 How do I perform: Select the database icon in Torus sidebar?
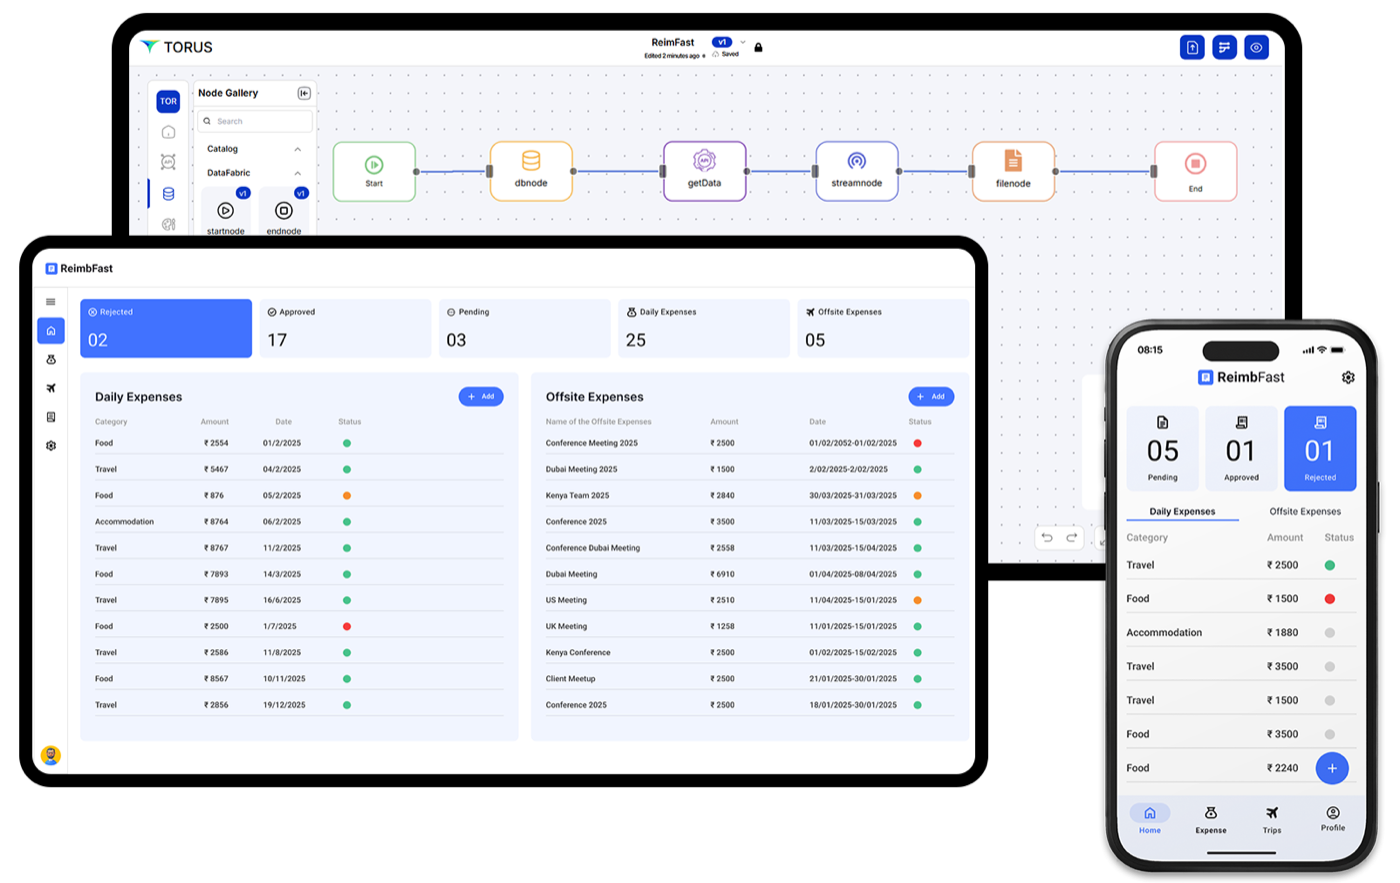[x=168, y=194]
